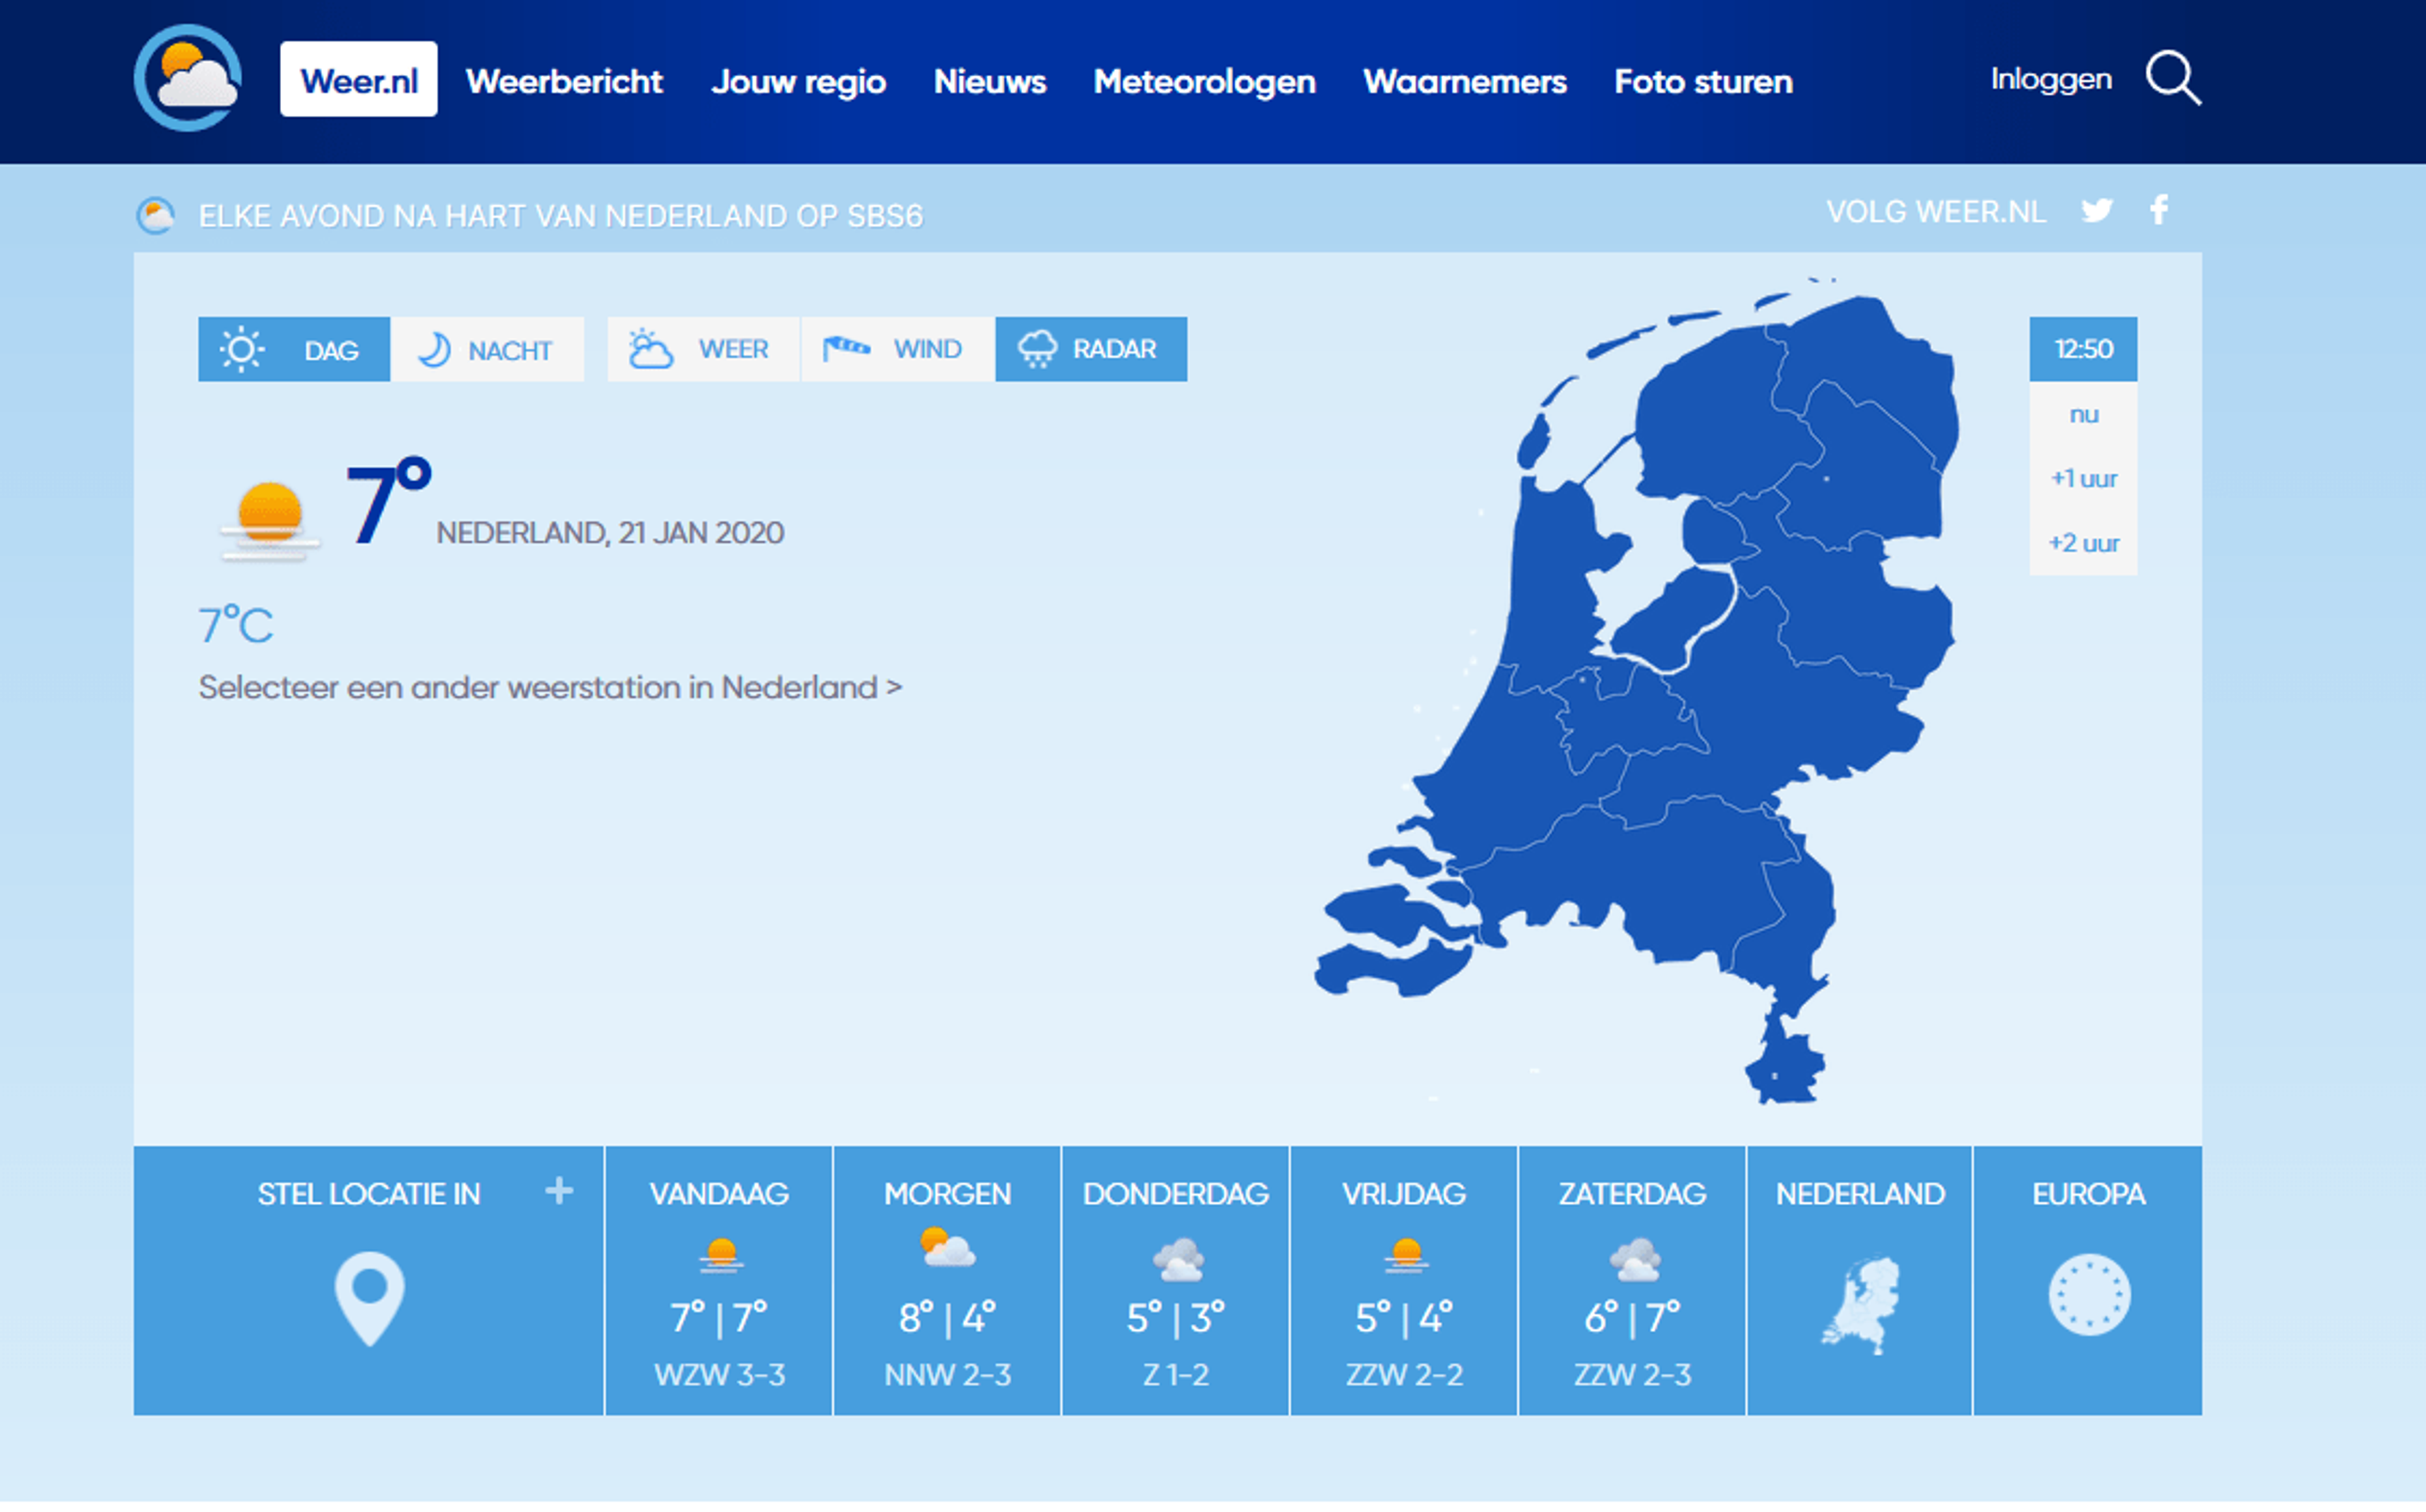Show the RADAR map layer
The width and height of the screenshot is (2426, 1512).
pos(1091,349)
